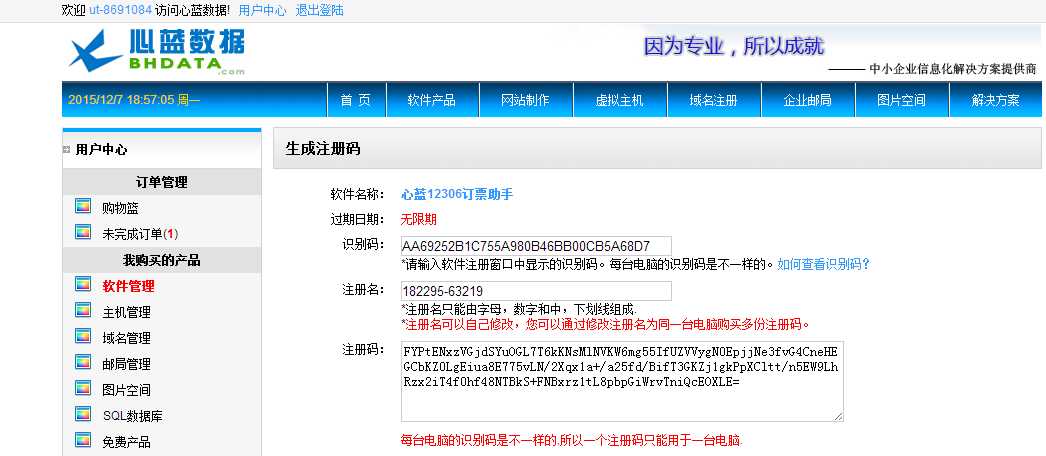The image size is (1046, 456).
Task: Click the 订单管理 section header
Action: coord(161,182)
